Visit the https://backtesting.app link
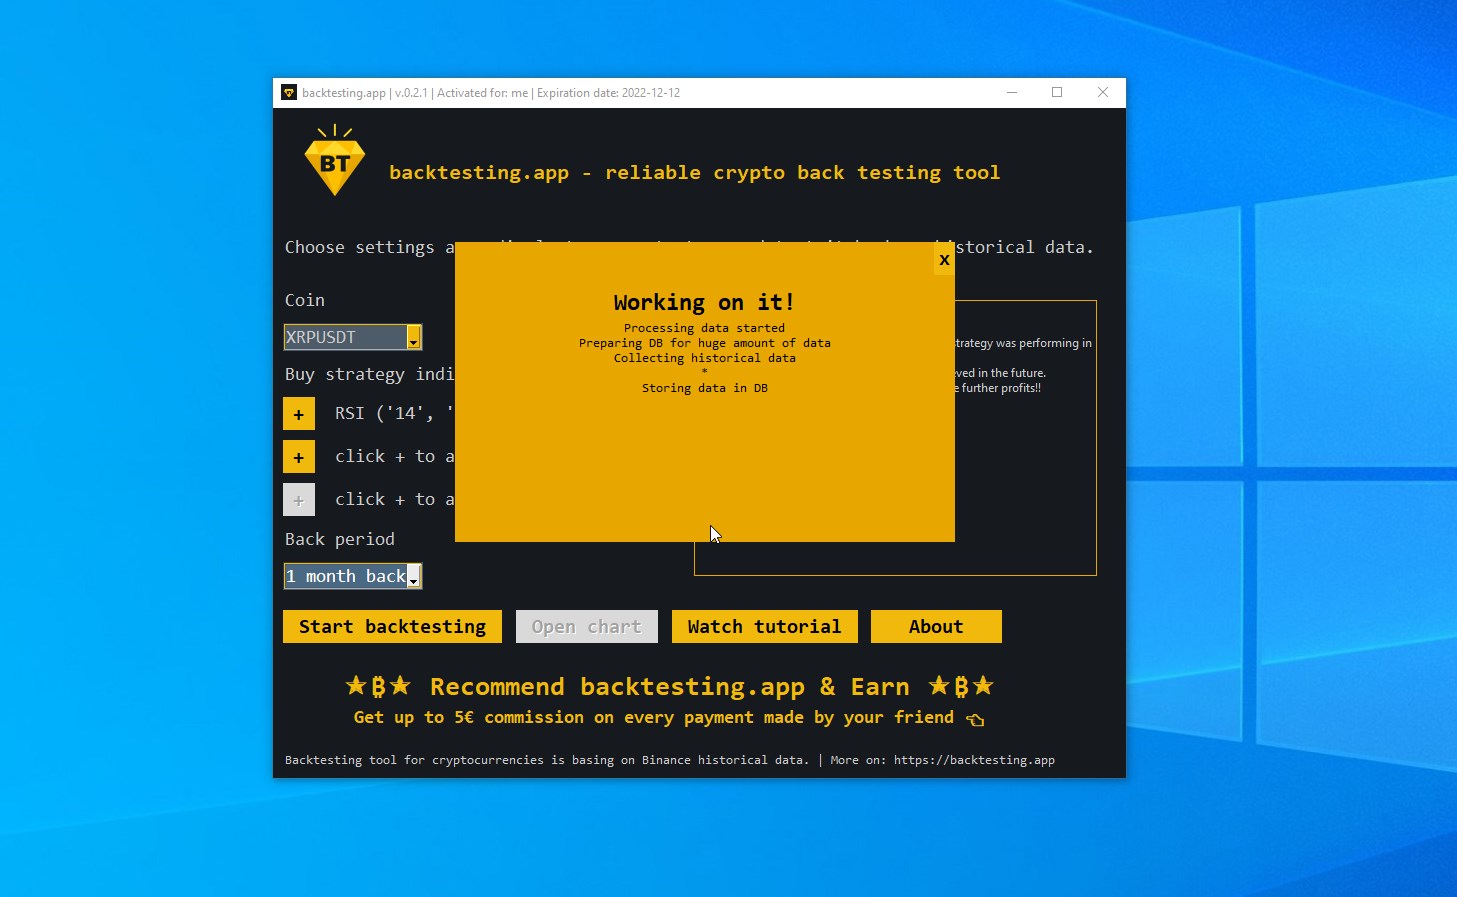The height and width of the screenshot is (897, 1457). tap(974, 760)
